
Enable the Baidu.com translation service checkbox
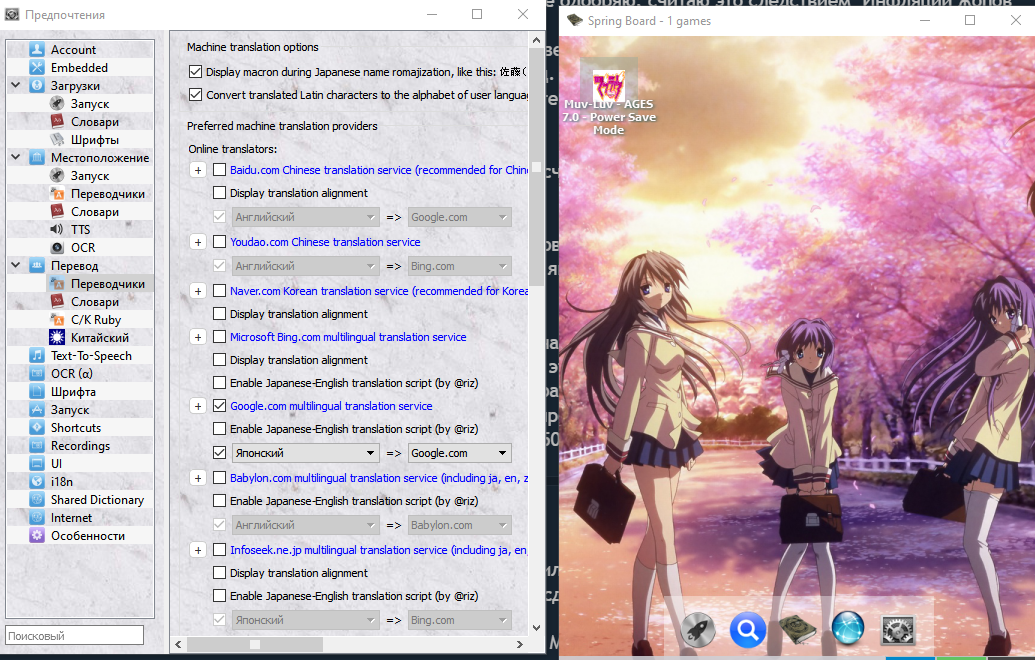click(x=220, y=170)
